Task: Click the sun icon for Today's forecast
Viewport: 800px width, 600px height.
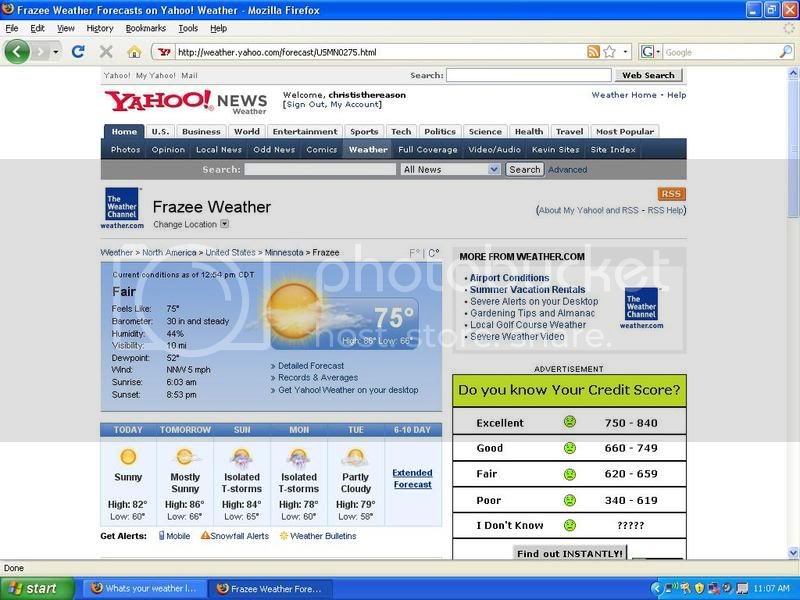Action: (x=128, y=456)
